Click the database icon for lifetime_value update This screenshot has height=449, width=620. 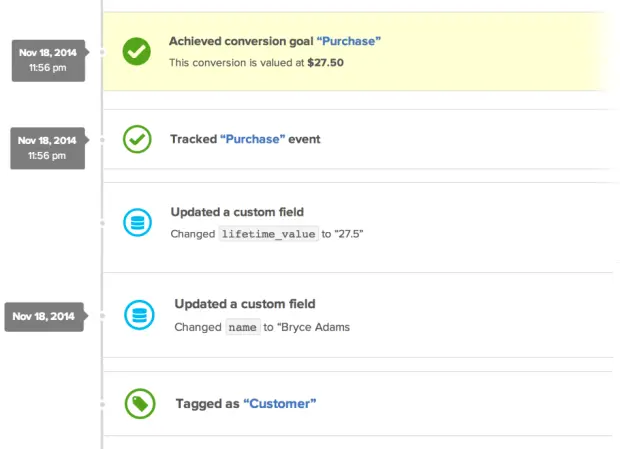(136, 222)
